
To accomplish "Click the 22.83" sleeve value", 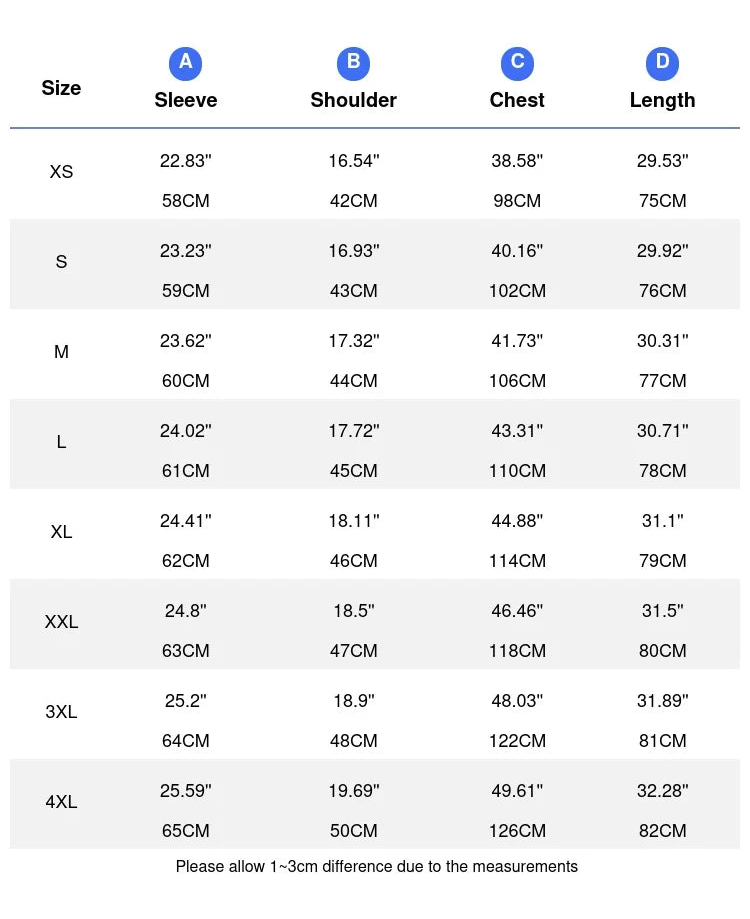I will 185,161.
